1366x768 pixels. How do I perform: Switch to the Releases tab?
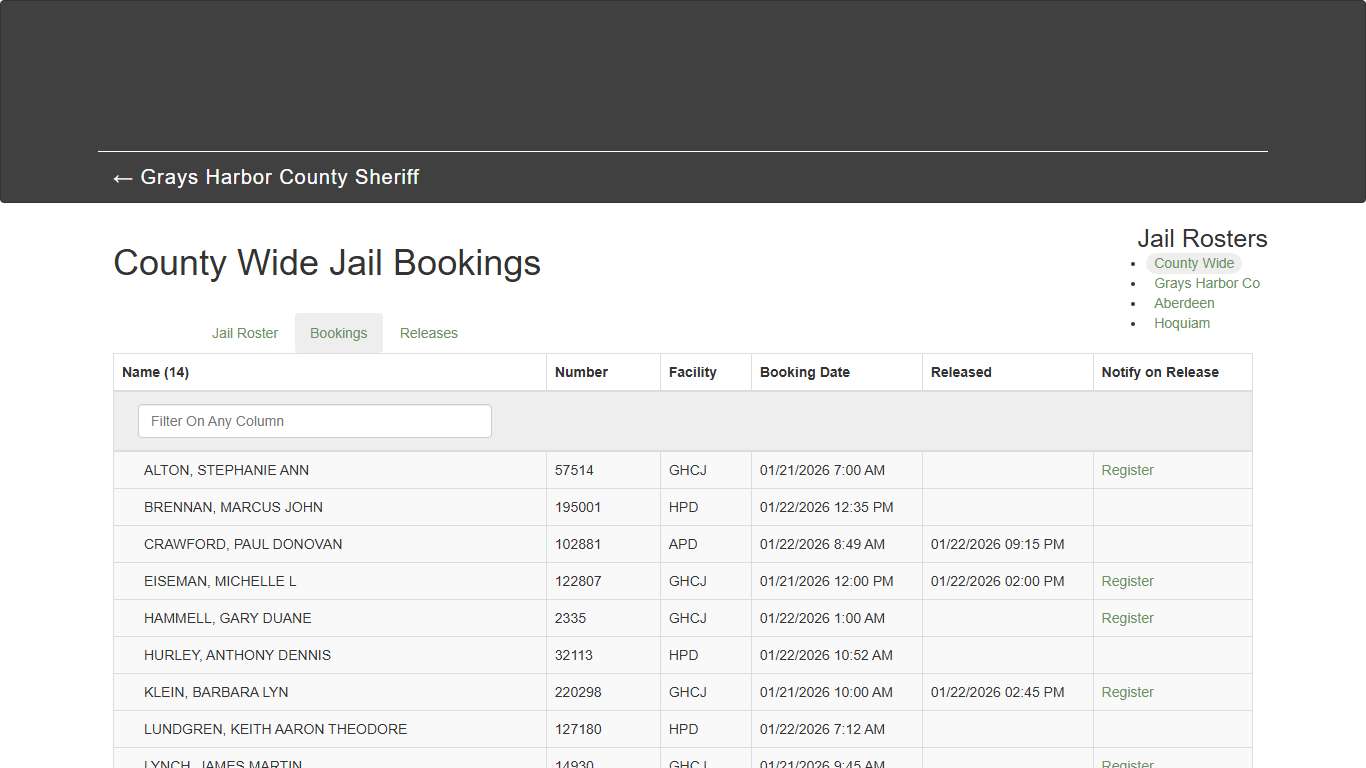pos(428,333)
